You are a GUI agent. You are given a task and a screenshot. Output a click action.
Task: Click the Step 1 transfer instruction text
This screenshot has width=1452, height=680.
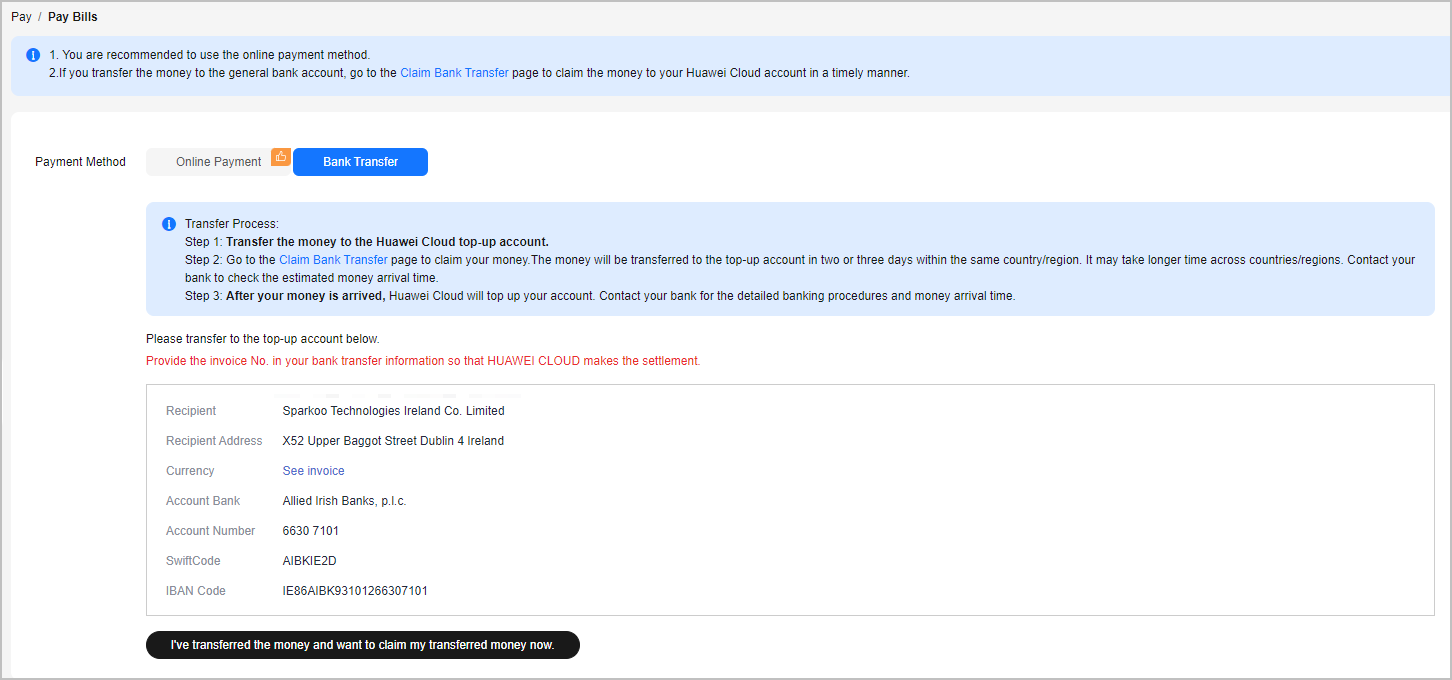[x=367, y=242]
